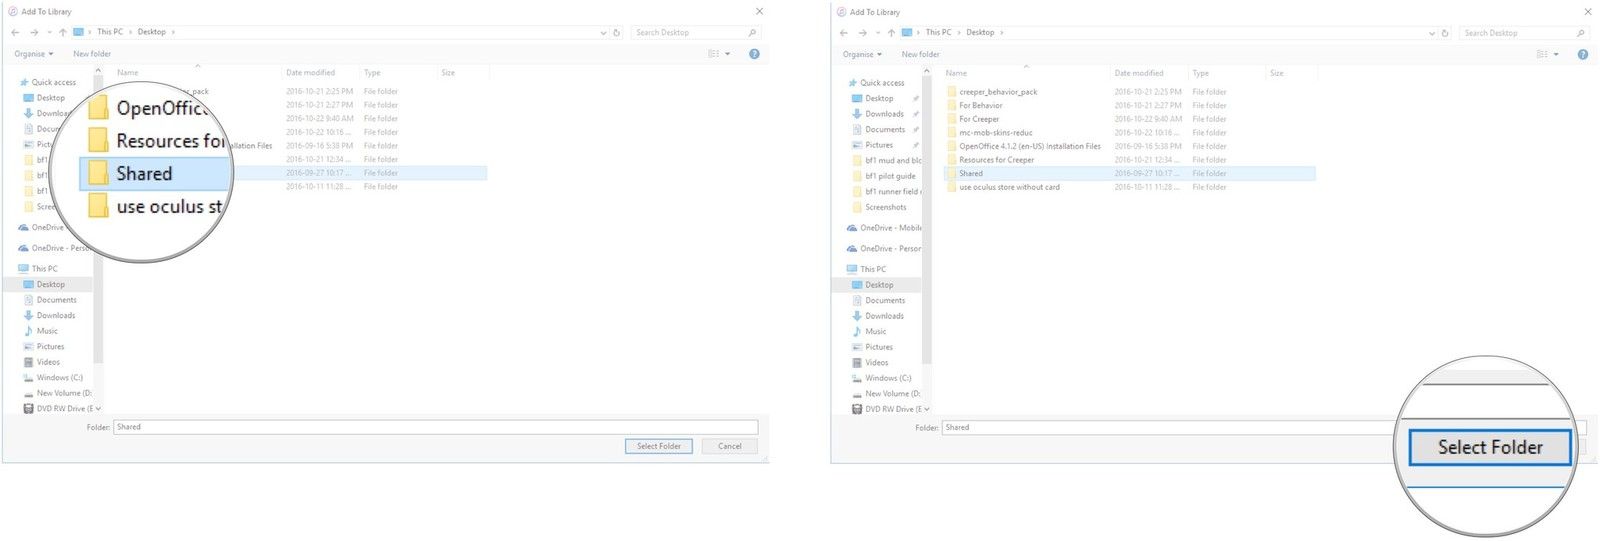
Task: Open Windows (C:) drive in the right dialog
Action: 887,378
